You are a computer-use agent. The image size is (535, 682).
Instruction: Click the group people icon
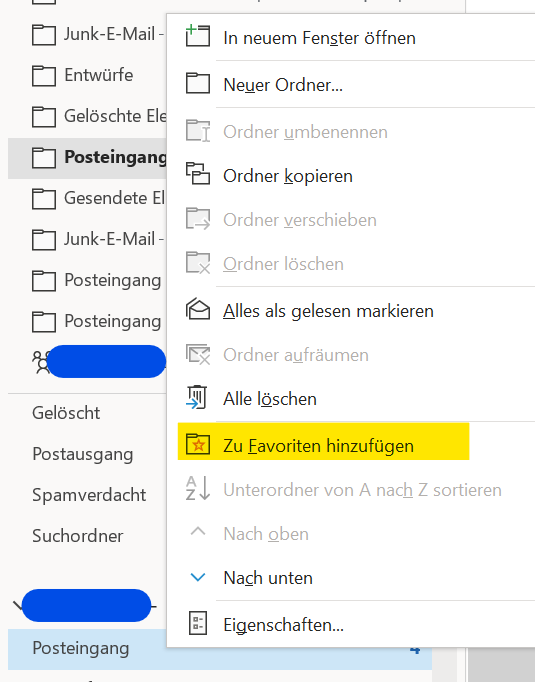click(41, 362)
